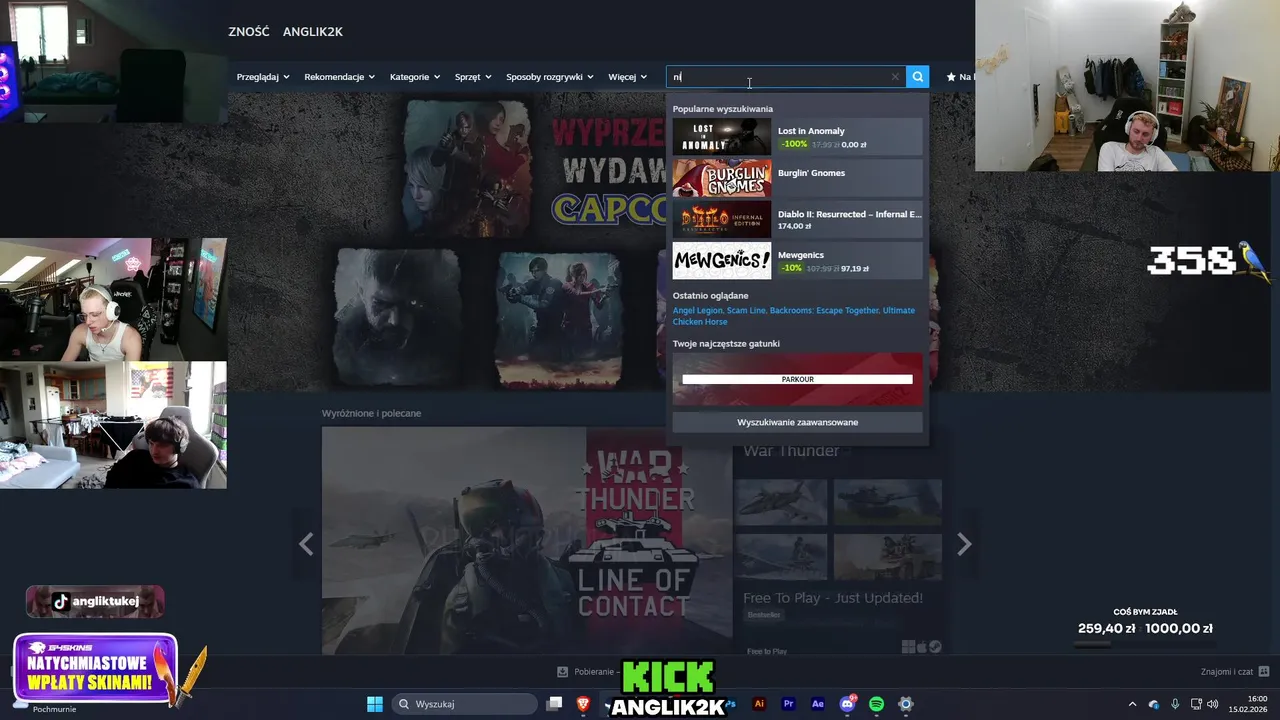Screen dimensions: 1280x720
Task: Go to next featured carousel item
Action: tap(964, 544)
